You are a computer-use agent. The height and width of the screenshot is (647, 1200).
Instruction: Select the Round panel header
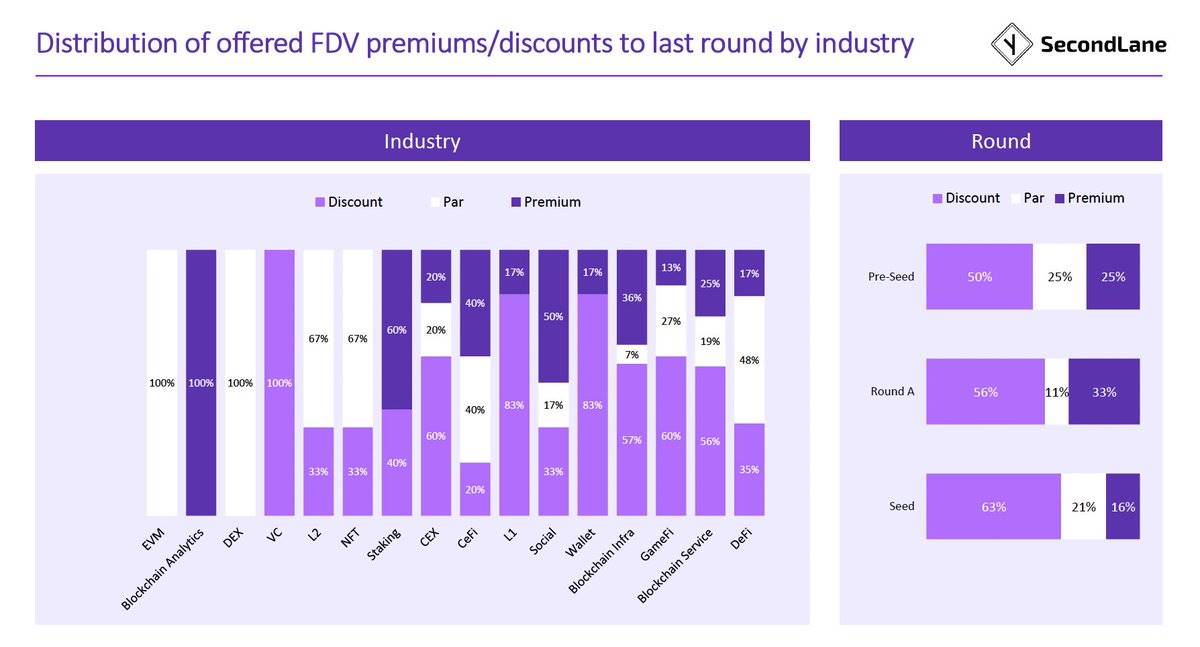1000,141
